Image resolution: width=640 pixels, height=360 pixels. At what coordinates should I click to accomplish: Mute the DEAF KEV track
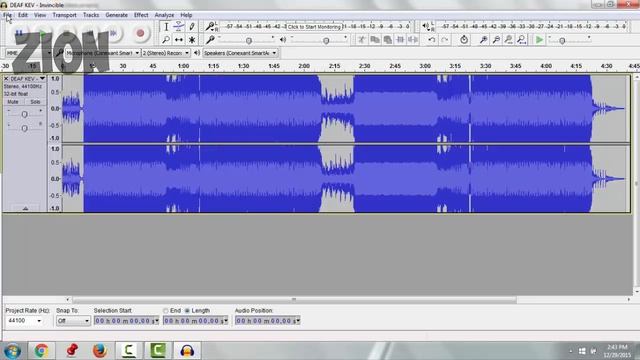click(x=13, y=102)
